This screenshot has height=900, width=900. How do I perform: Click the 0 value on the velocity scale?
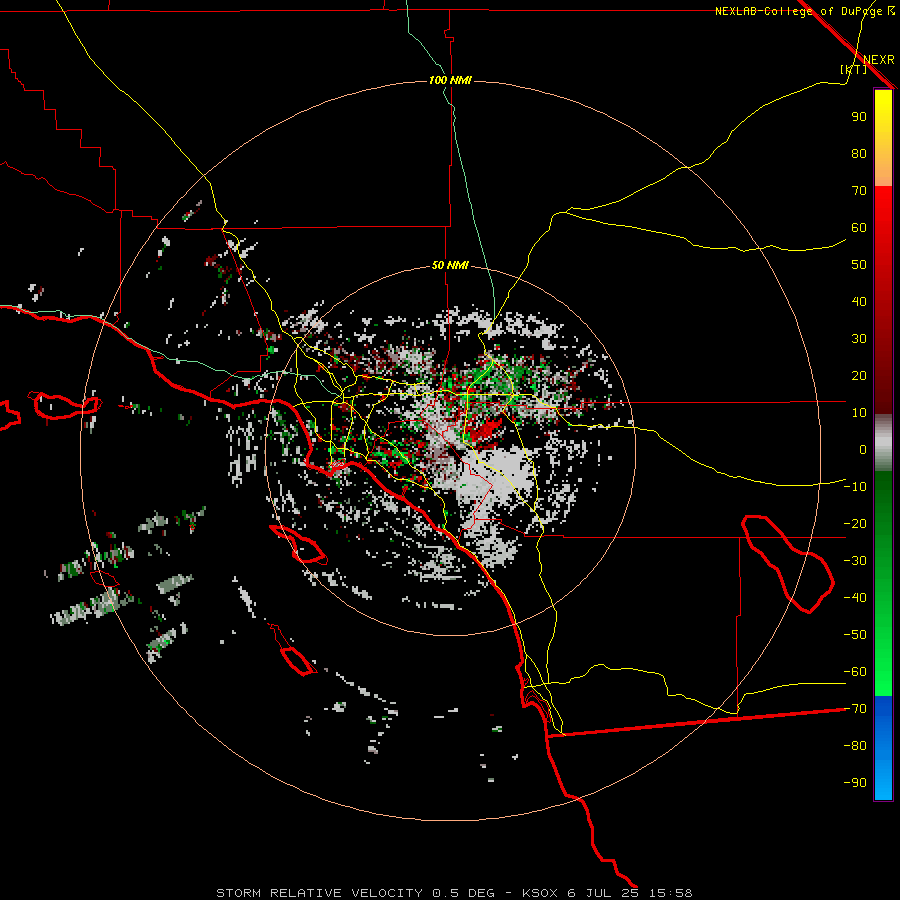(863, 450)
